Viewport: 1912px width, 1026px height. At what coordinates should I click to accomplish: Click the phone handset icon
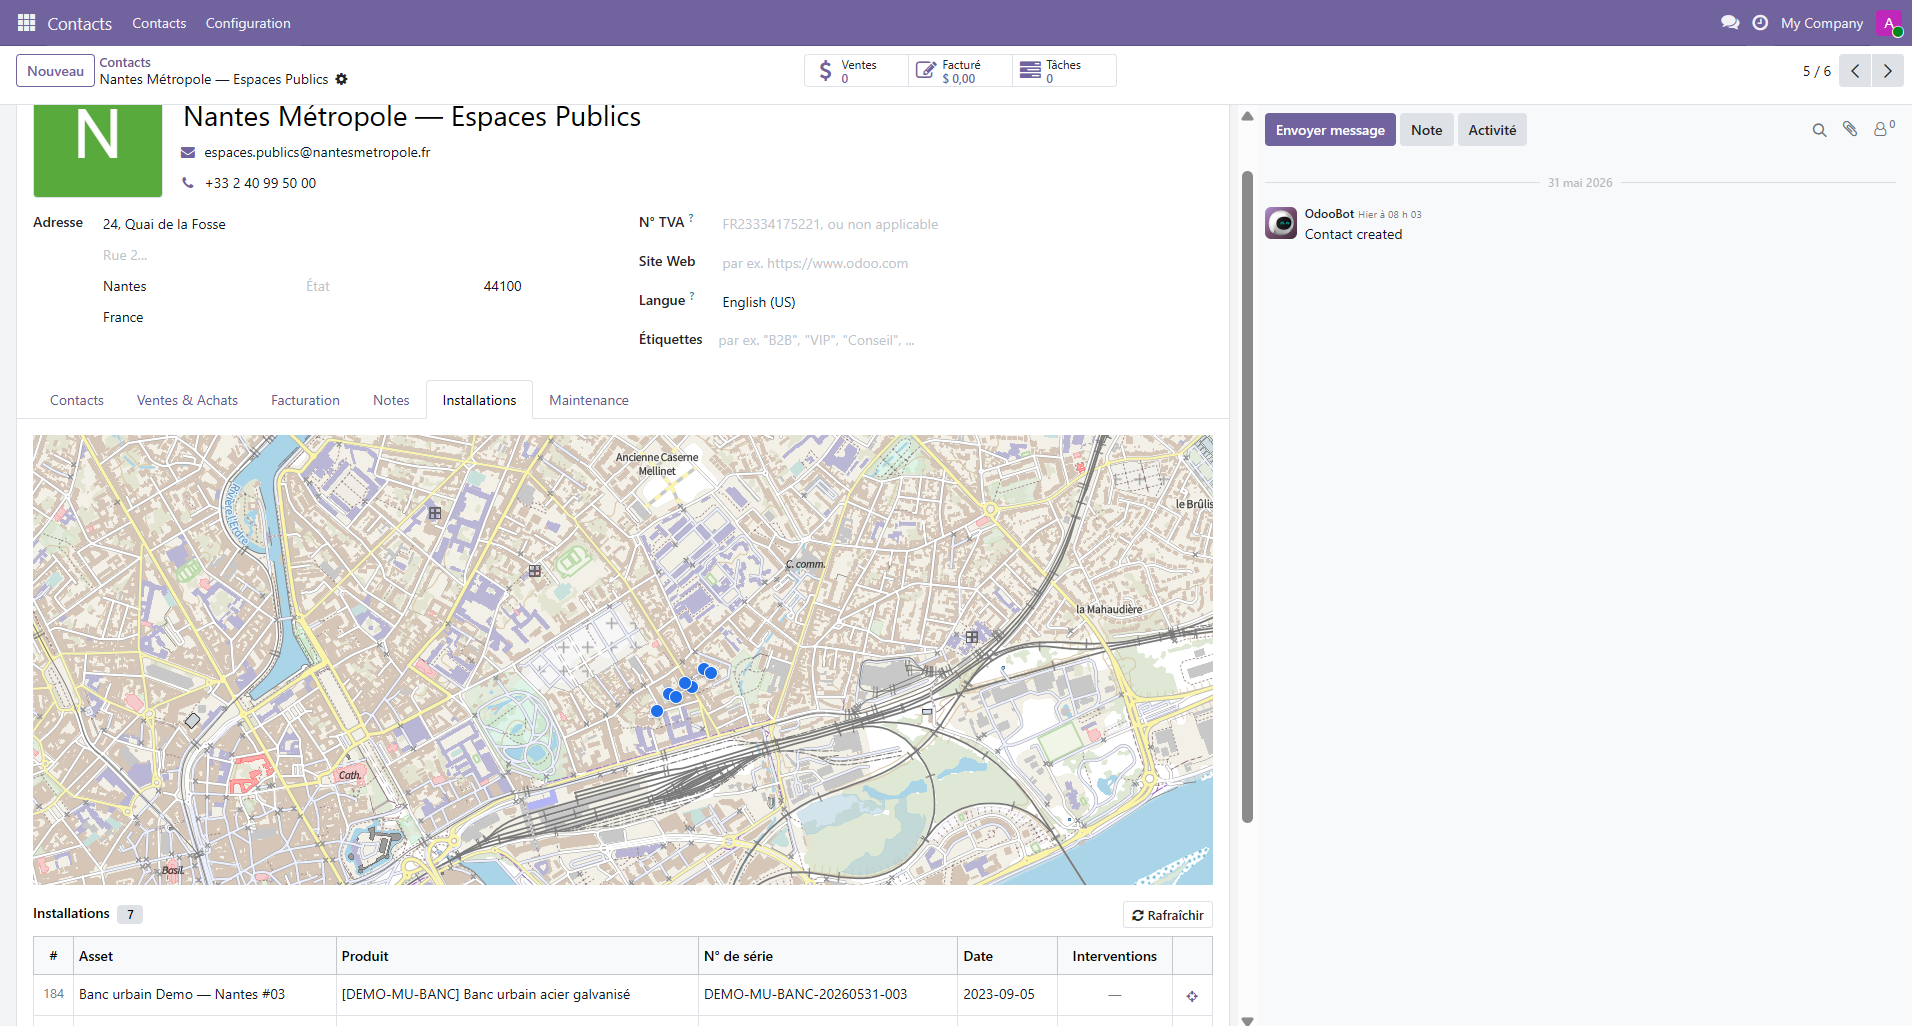pyautogui.click(x=188, y=183)
